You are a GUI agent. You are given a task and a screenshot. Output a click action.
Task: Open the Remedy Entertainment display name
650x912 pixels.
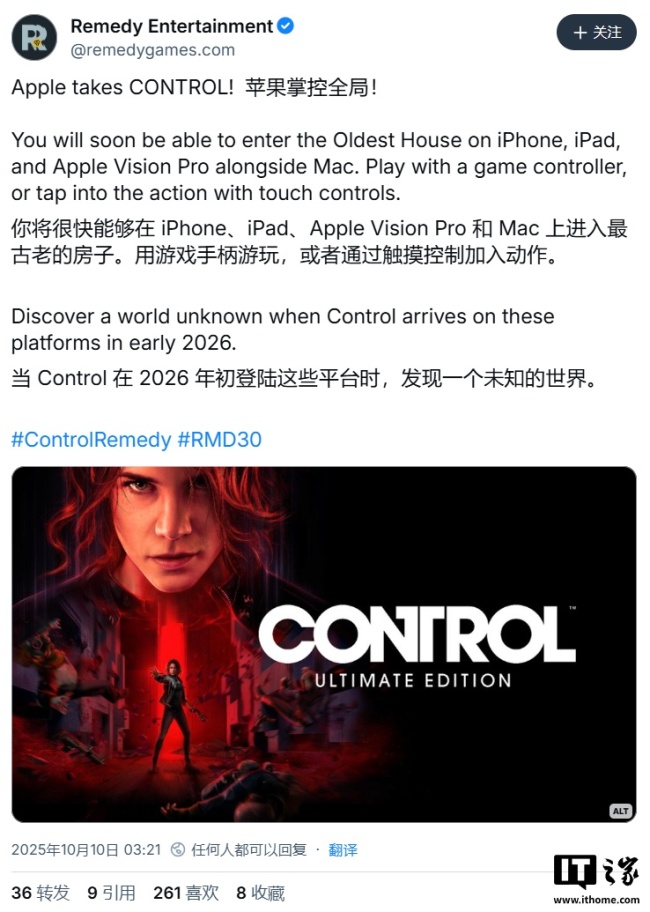(x=172, y=26)
